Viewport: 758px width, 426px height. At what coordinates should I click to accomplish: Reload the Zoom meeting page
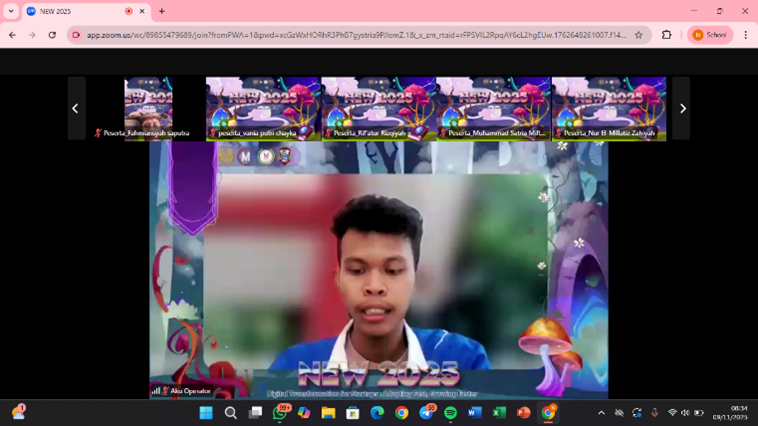click(52, 35)
